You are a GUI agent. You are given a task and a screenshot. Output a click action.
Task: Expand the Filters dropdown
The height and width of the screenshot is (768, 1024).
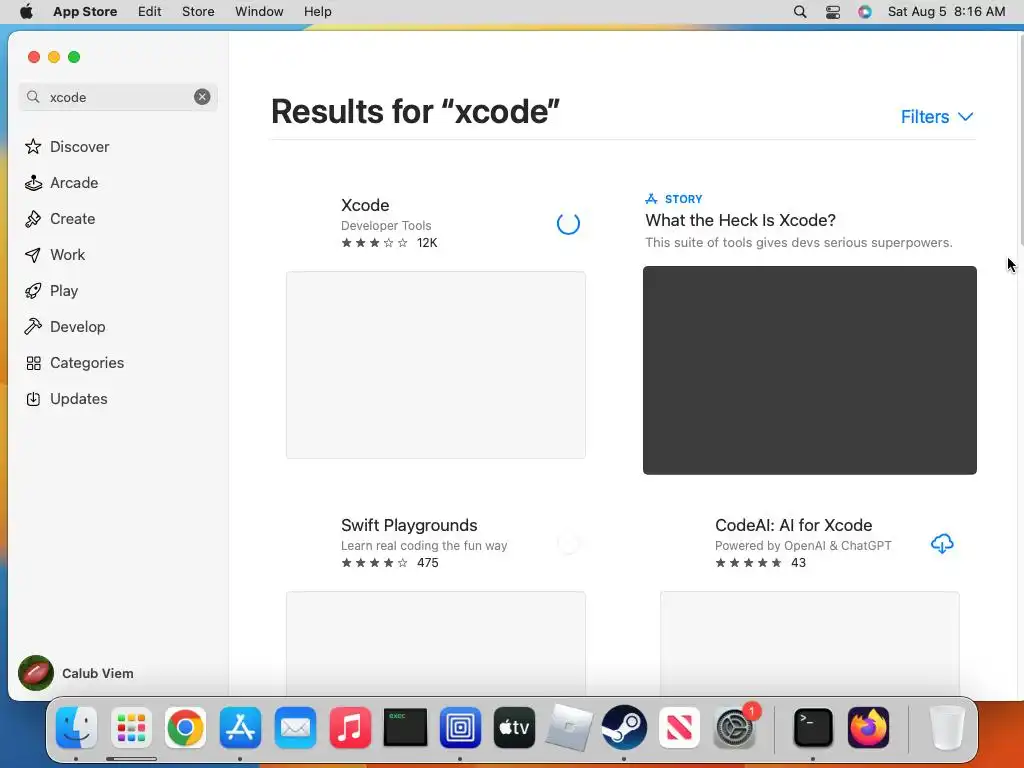point(937,117)
